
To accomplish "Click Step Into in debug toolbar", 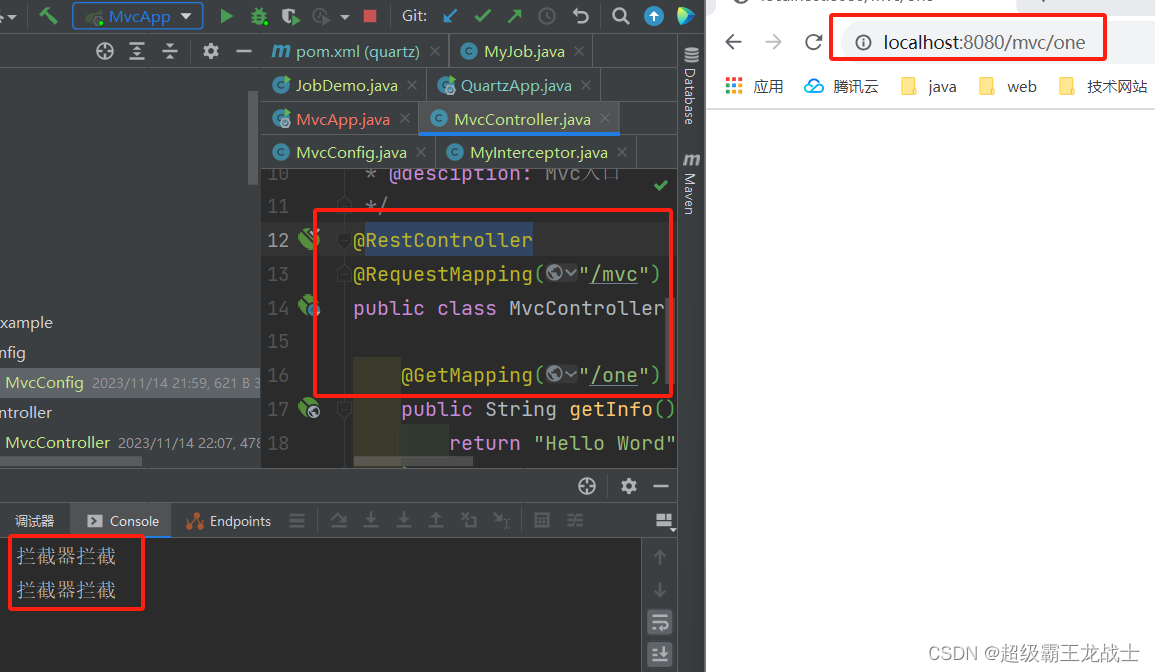I will coord(371,520).
